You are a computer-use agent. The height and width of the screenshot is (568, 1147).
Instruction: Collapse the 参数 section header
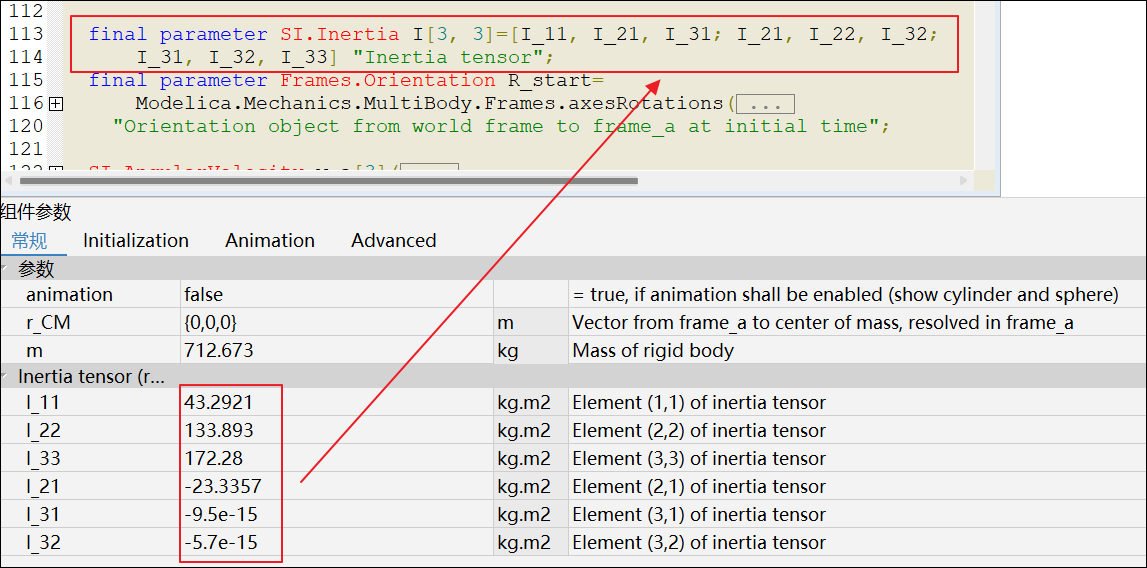point(6,269)
